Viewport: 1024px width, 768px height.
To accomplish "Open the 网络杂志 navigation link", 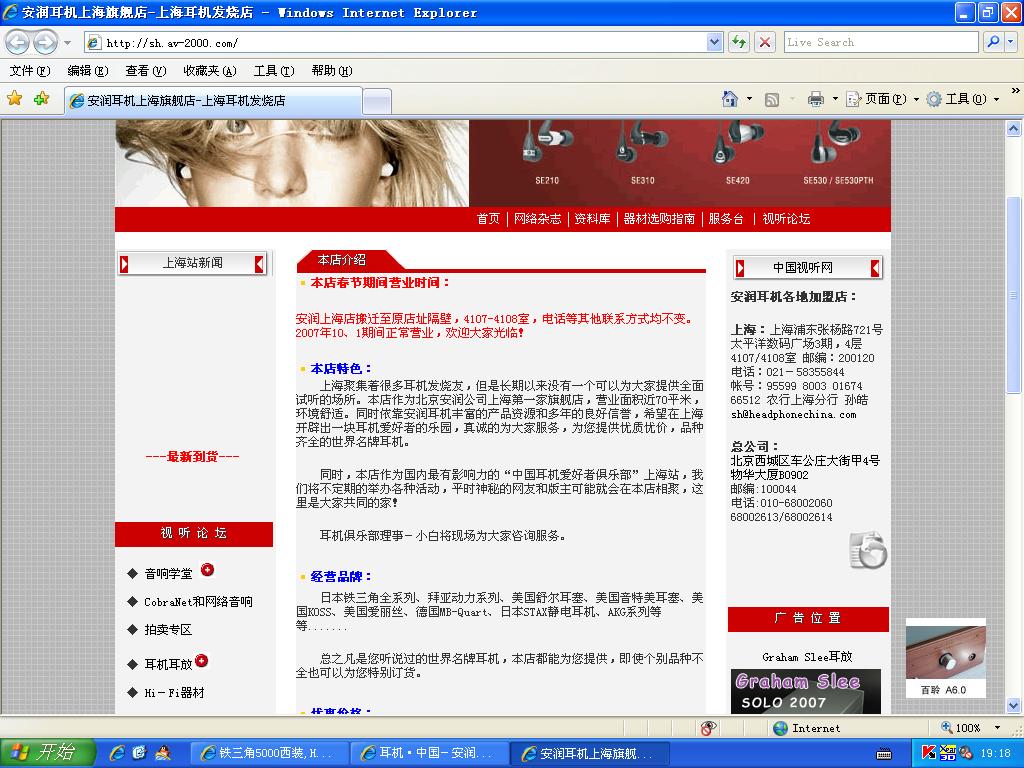I will point(537,219).
